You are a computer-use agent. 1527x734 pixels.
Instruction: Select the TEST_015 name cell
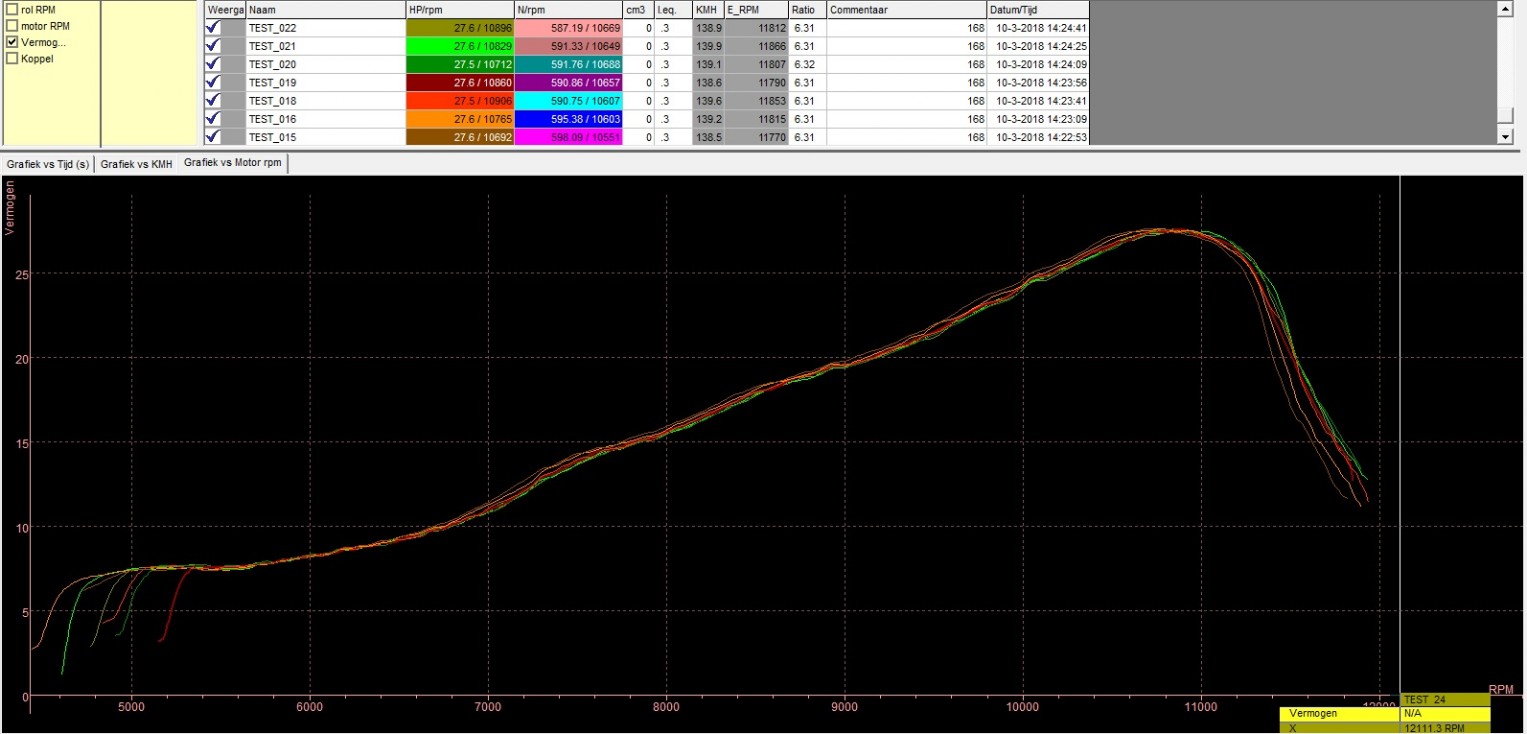pos(326,136)
